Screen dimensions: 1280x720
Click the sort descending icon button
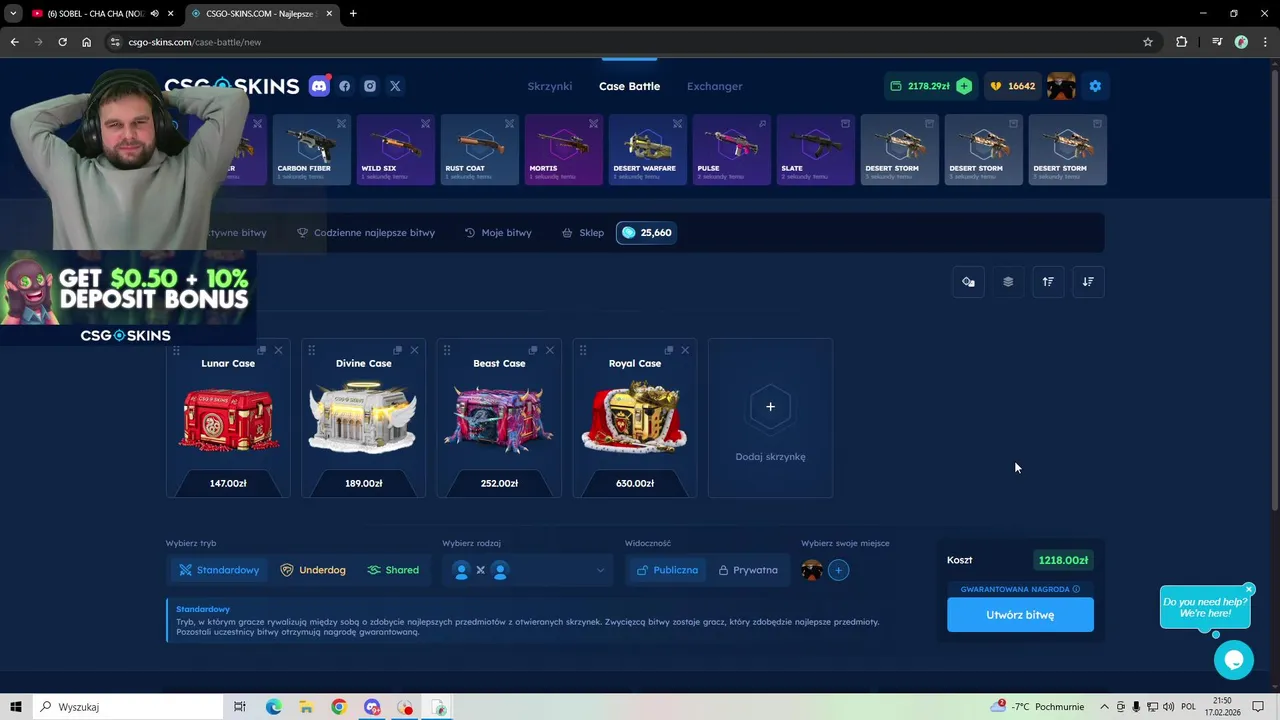[1088, 282]
